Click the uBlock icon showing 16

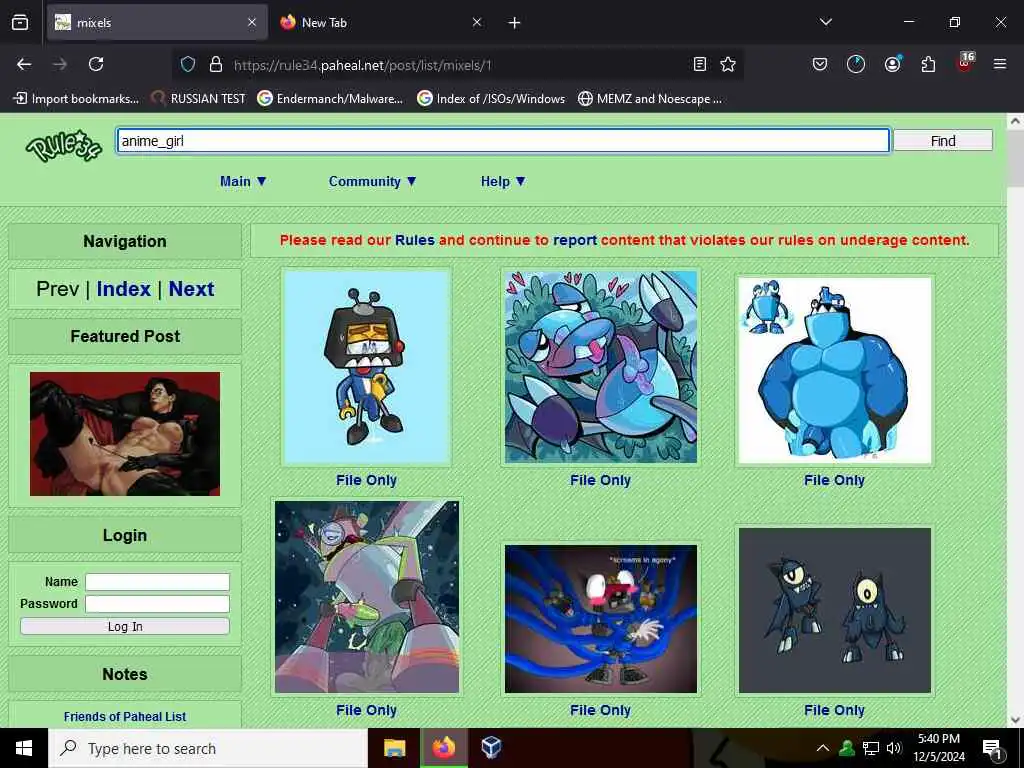click(965, 62)
